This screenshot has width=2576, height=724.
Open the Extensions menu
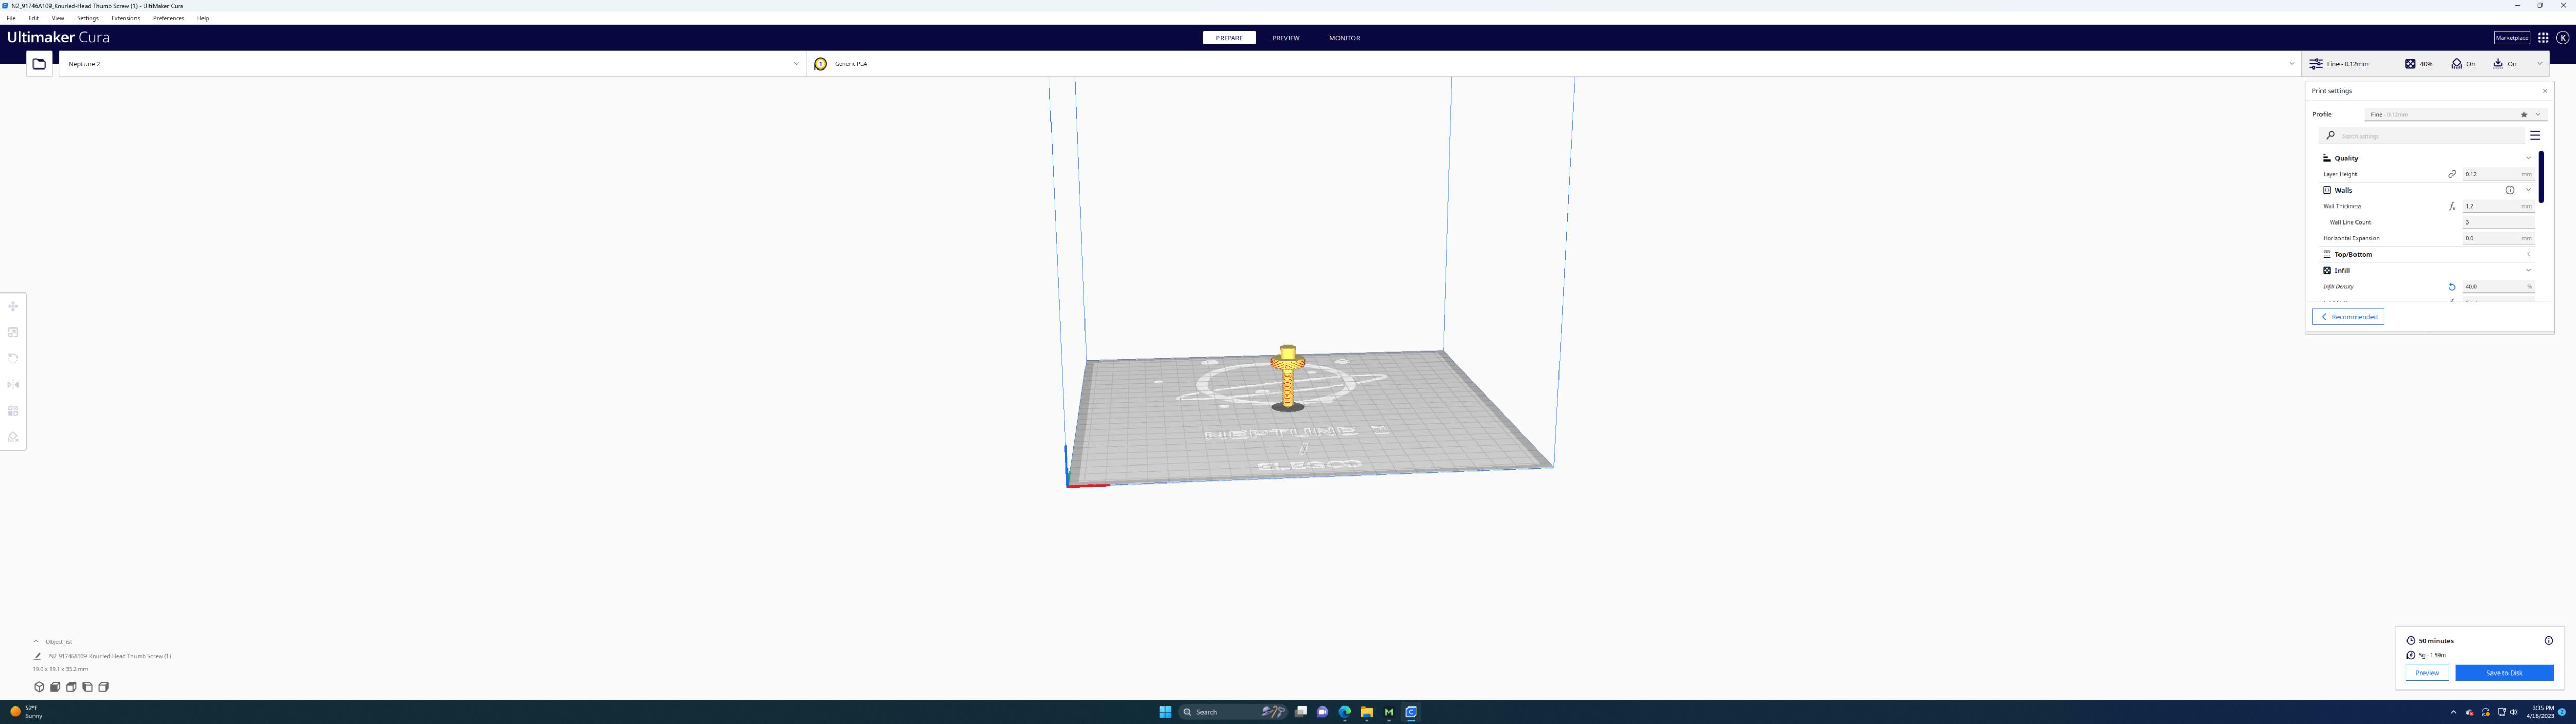pos(125,18)
